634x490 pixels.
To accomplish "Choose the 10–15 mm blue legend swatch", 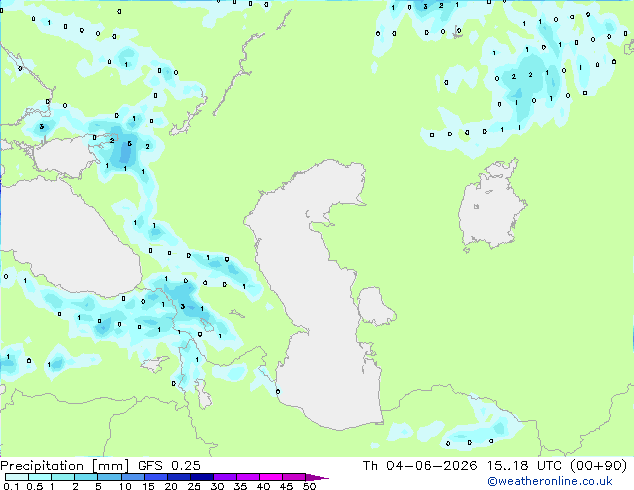I will [x=133, y=477].
